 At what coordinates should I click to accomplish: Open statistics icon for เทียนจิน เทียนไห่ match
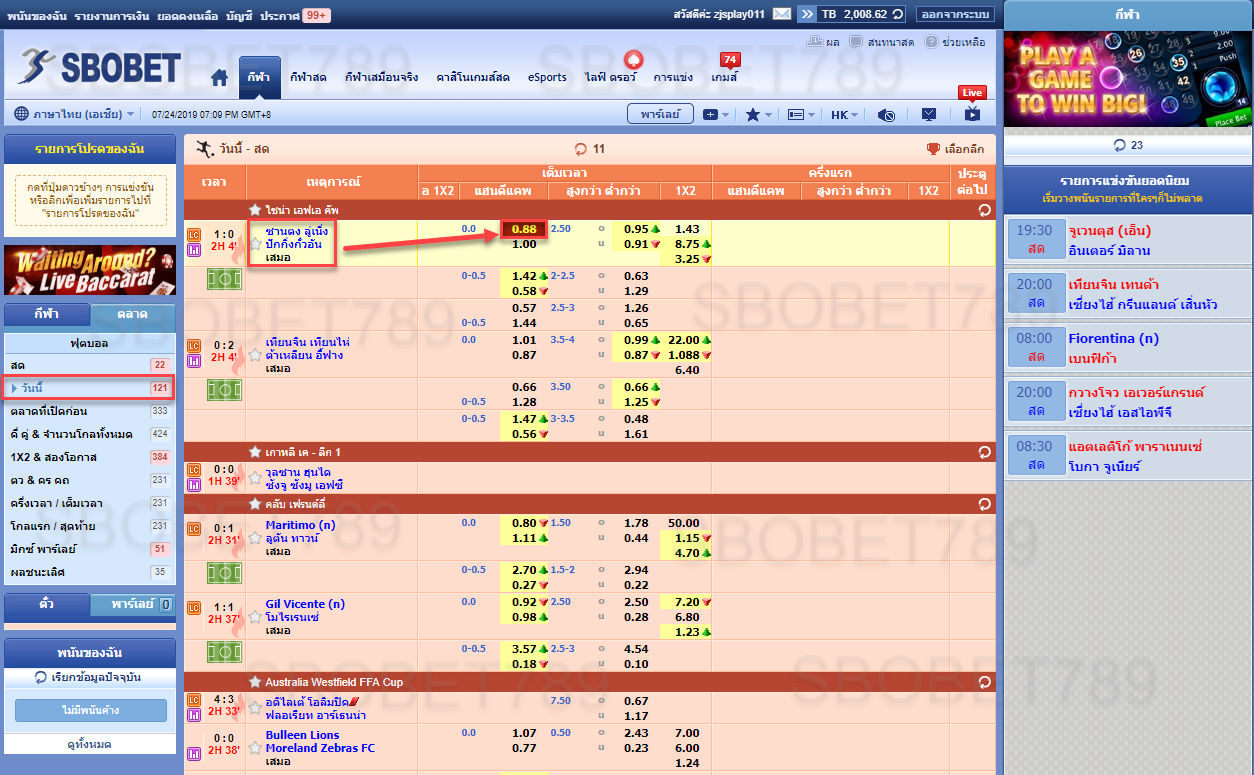(194, 360)
